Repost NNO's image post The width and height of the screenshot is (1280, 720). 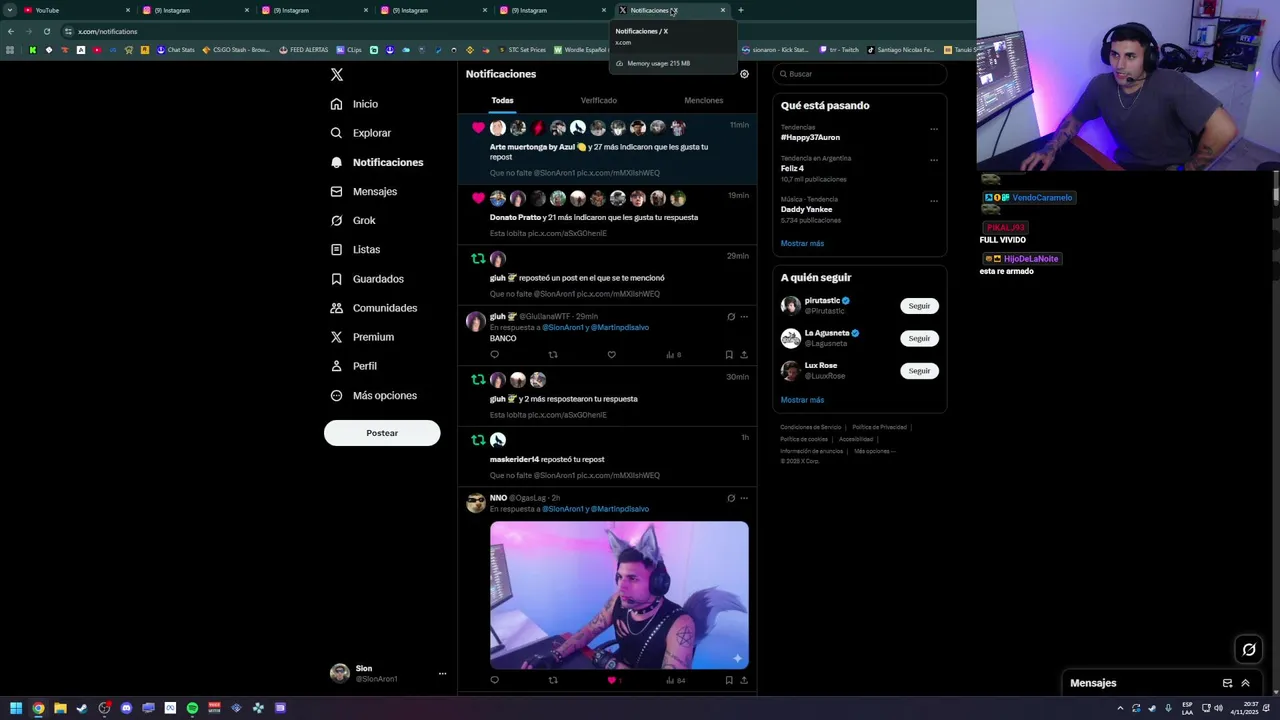pos(553,680)
